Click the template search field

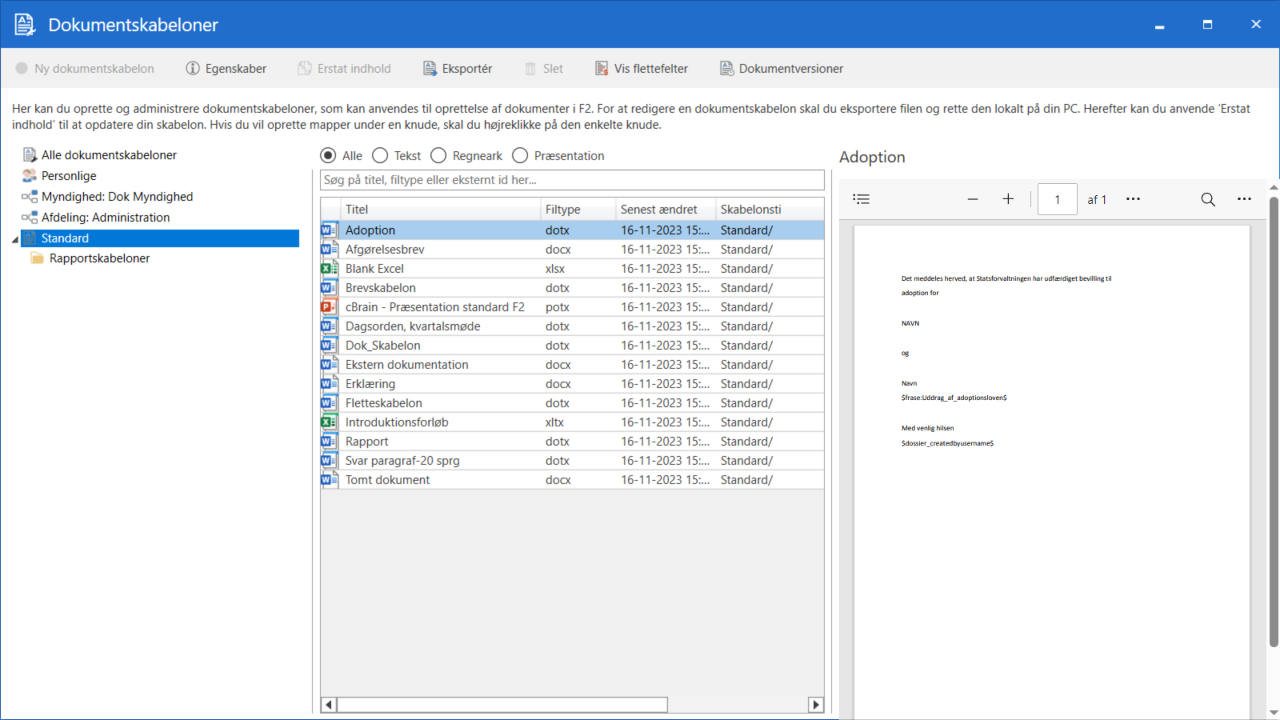tap(572, 180)
